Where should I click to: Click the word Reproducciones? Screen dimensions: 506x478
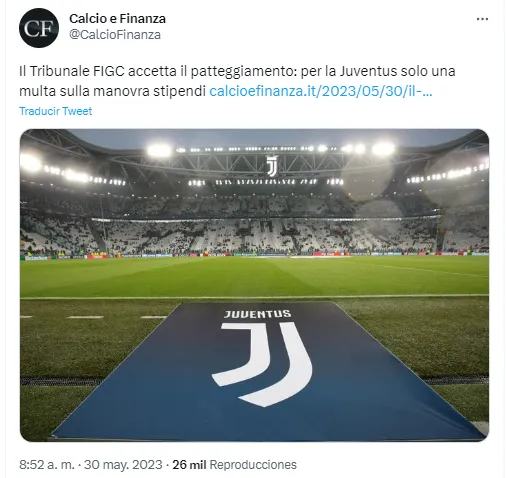[253, 465]
